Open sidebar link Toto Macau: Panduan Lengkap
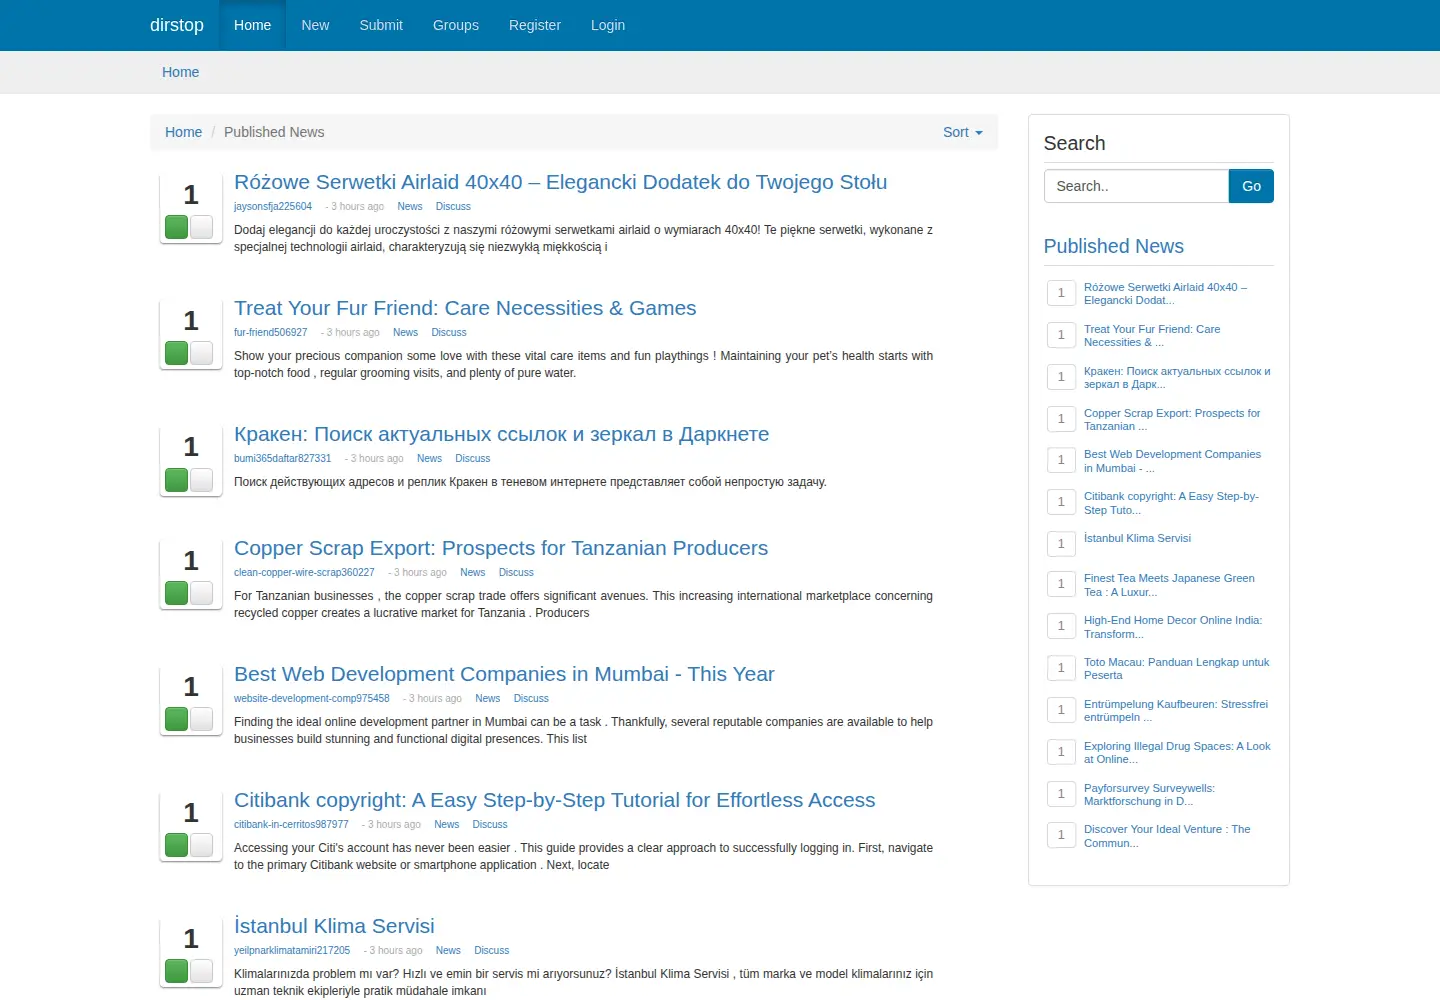Viewport: 1440px width, 1000px height. point(1177,669)
